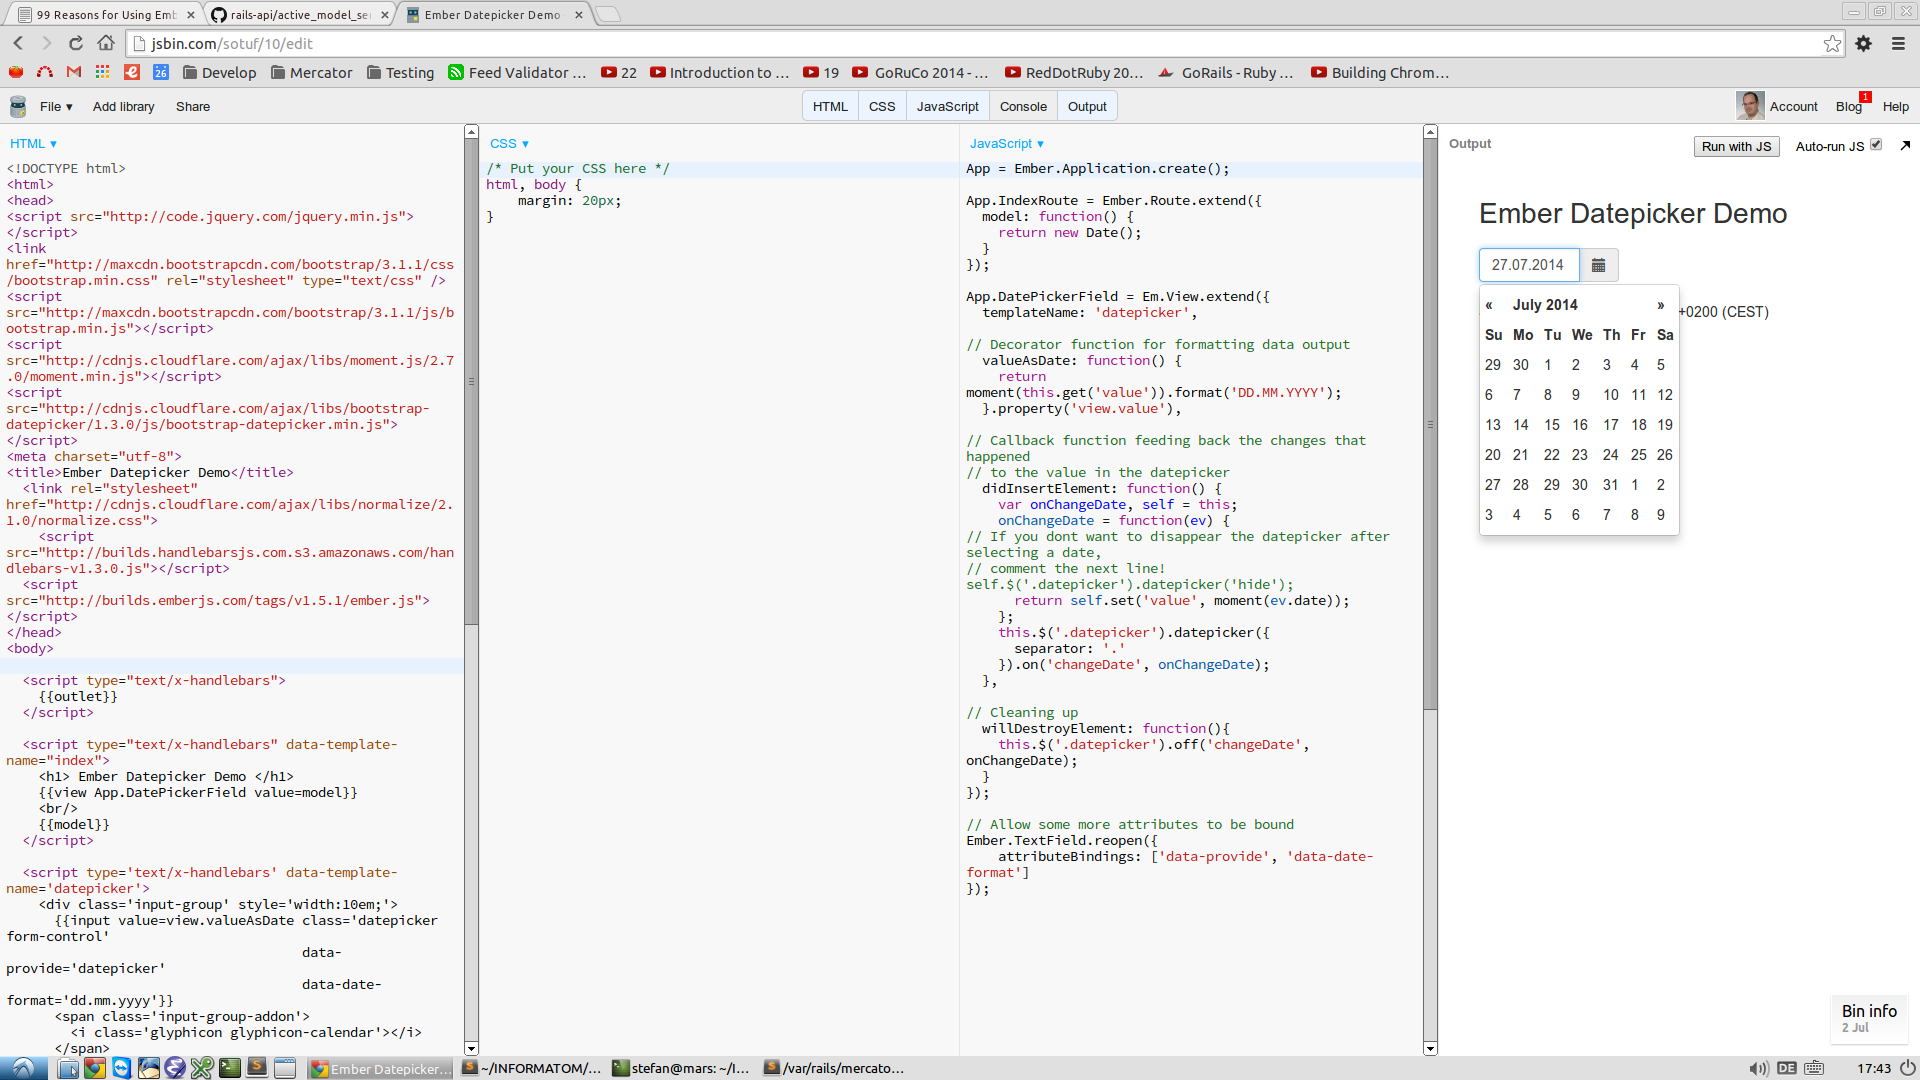Toggle the Console panel button

[1023, 106]
